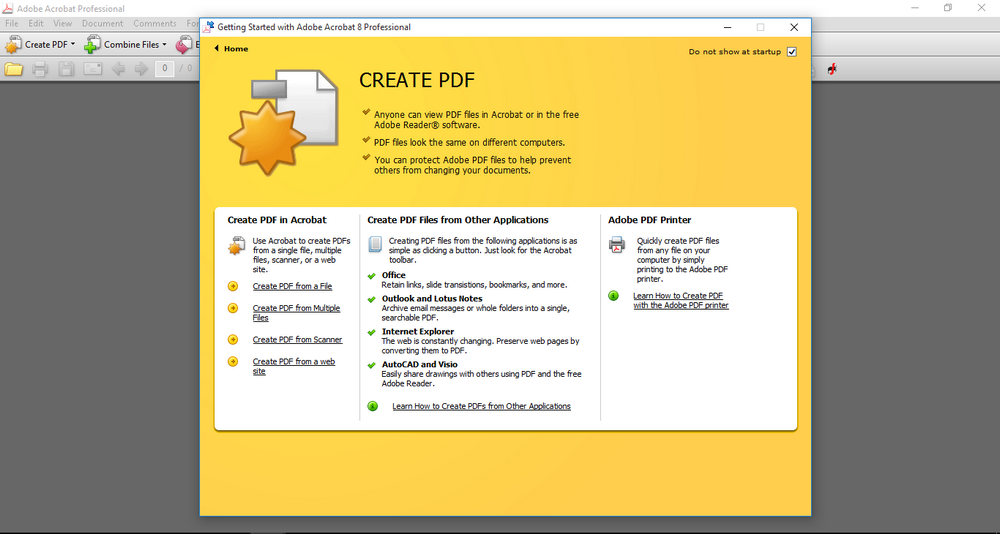This screenshot has height=534, width=1000.
Task: Click the page number input field
Action: [x=165, y=68]
